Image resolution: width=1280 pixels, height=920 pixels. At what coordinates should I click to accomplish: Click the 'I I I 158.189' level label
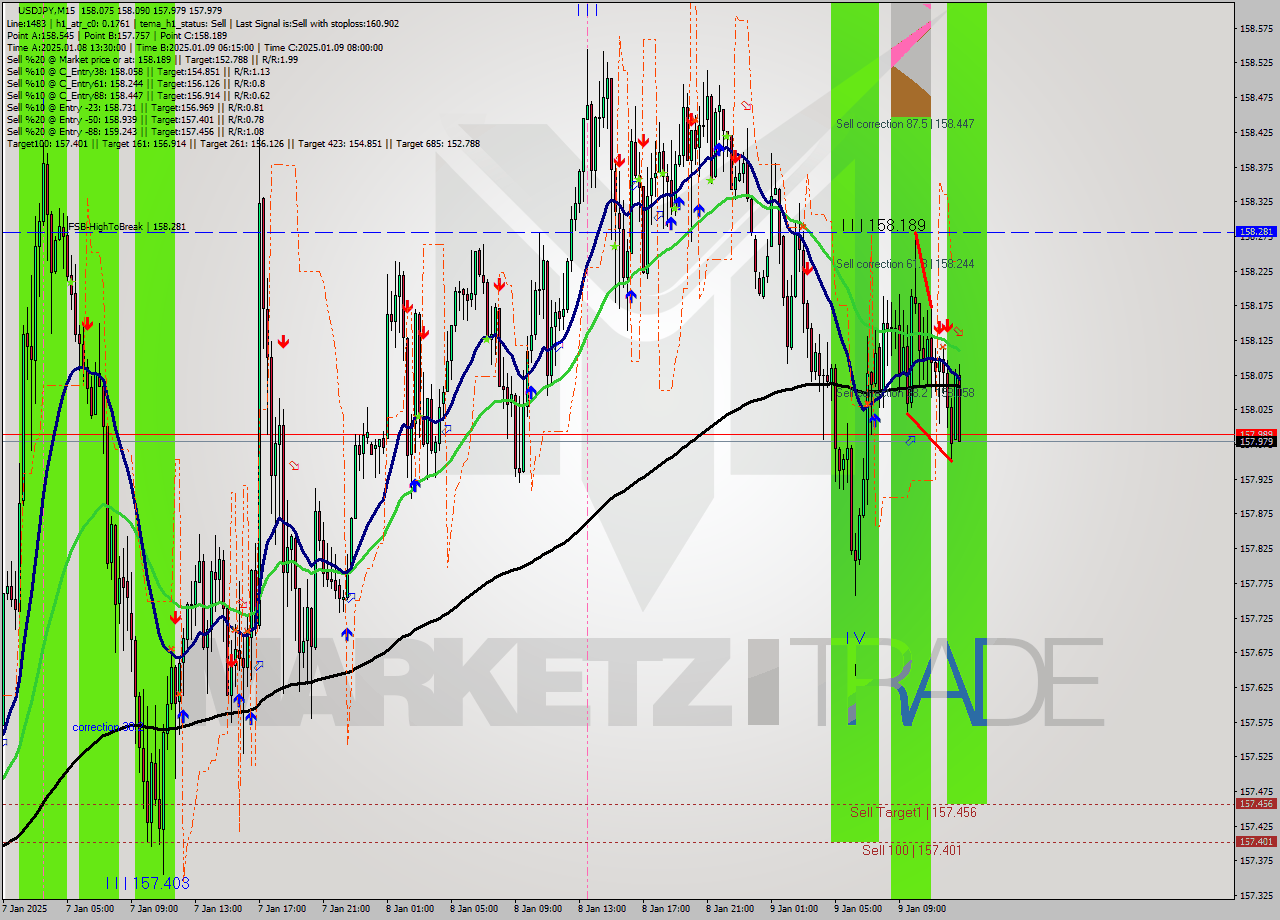point(884,226)
